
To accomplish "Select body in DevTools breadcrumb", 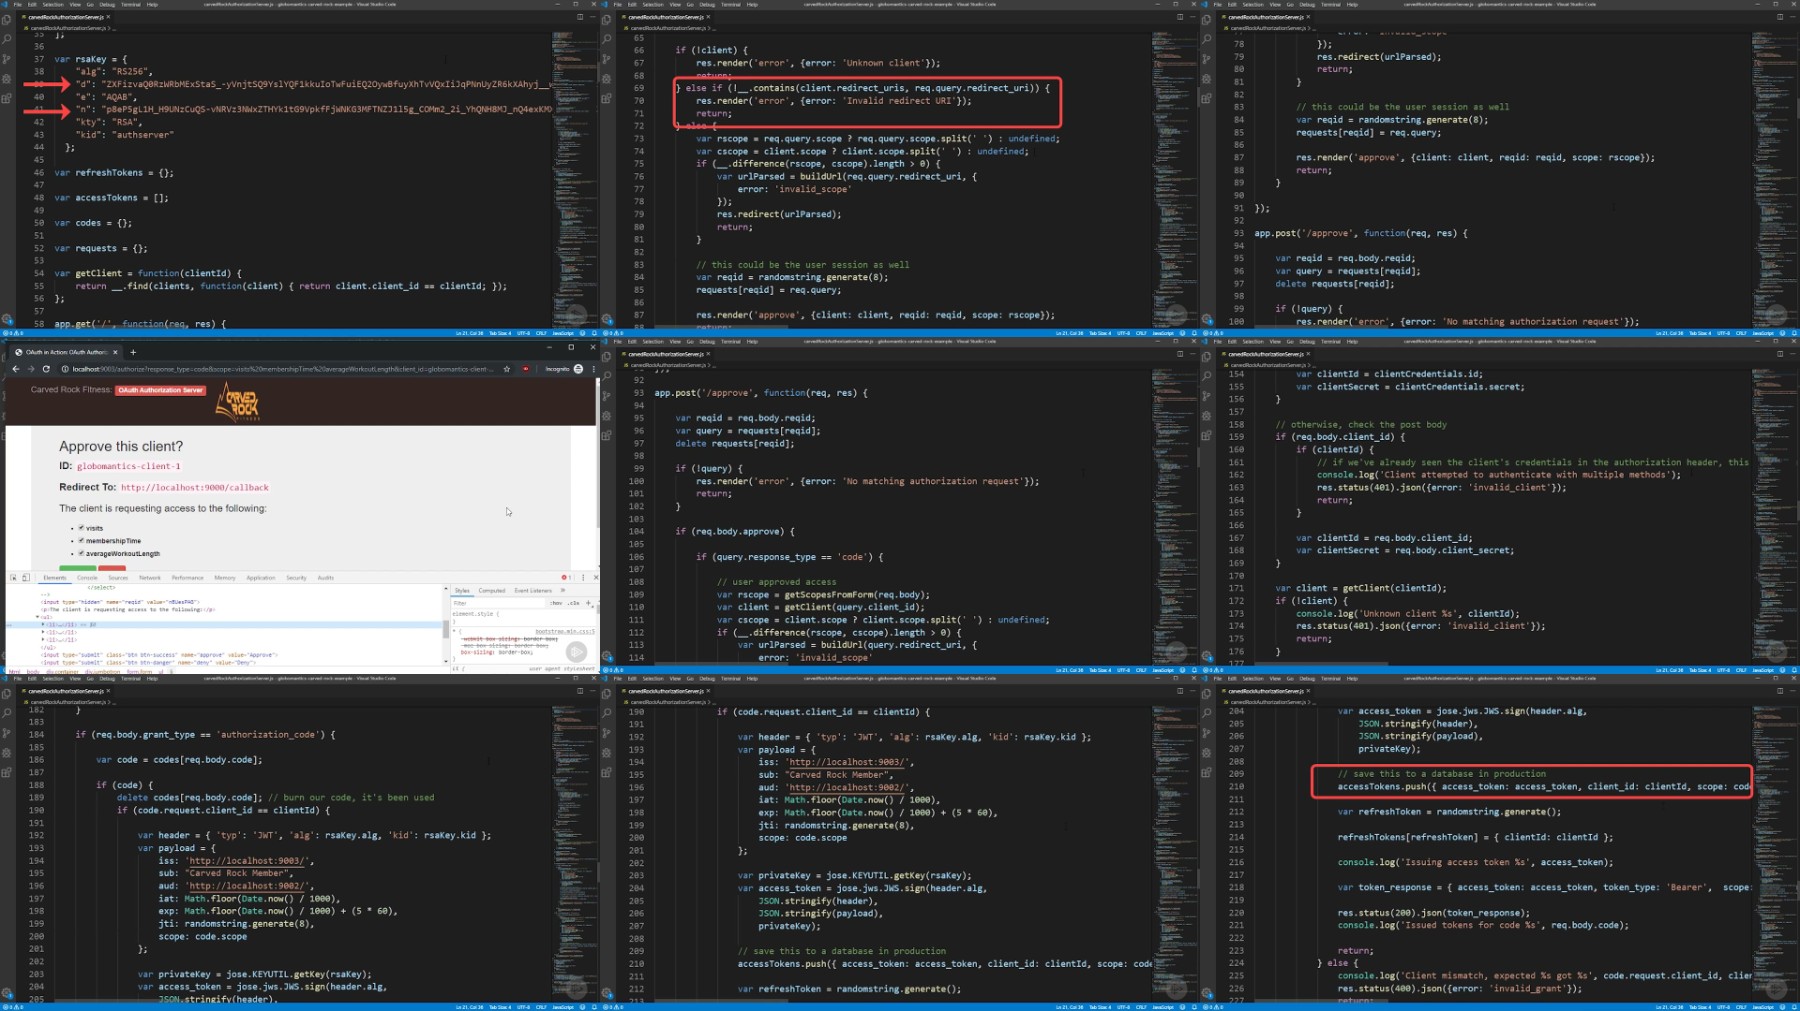I will tap(32, 671).
